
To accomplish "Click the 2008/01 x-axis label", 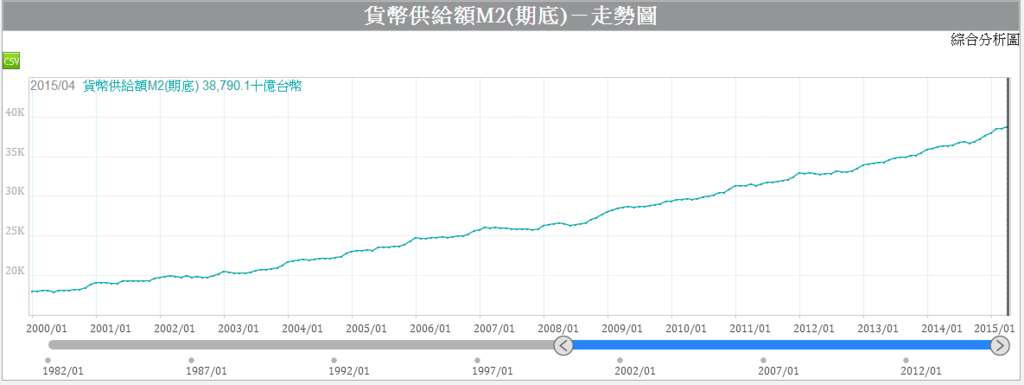I will [558, 328].
